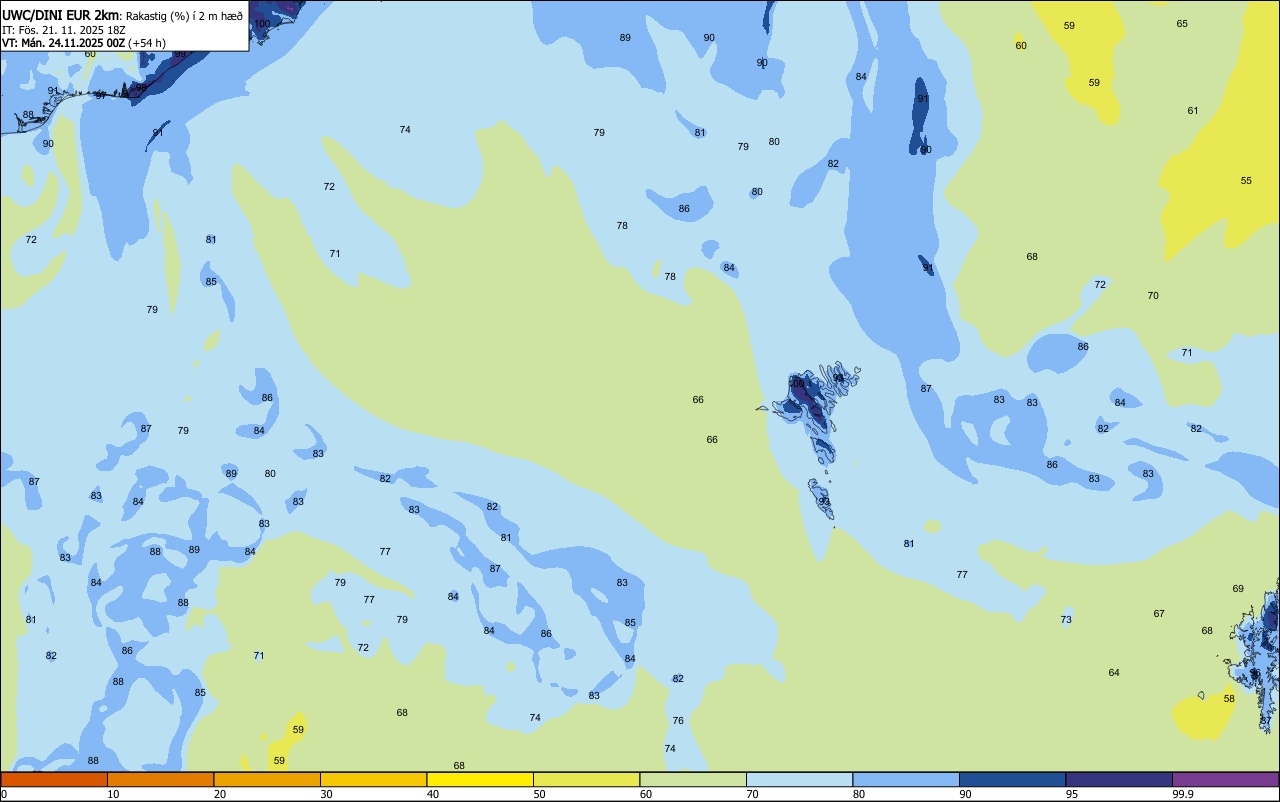
Task: Click the 'IT: Fös. 21. 11. 2025 18Z' line
Action: [x=64, y=30]
